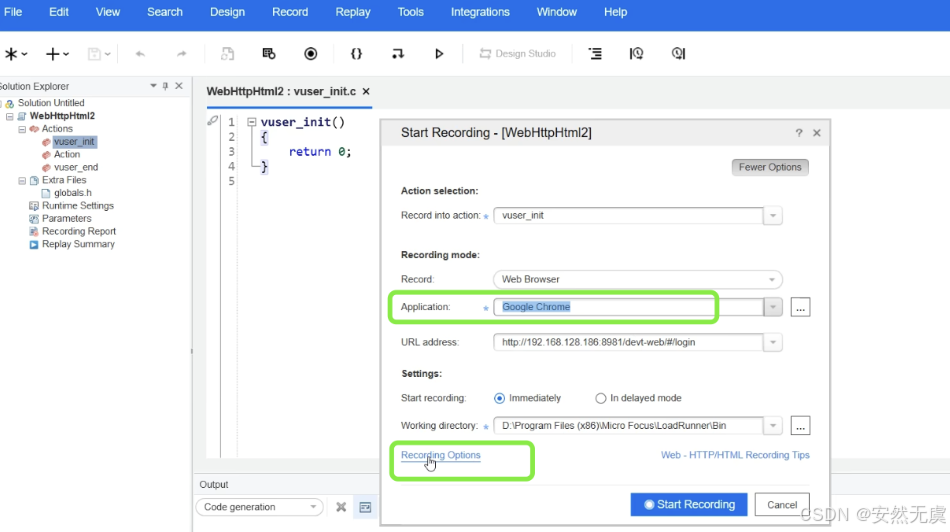Click the Redo arrow icon
The width and height of the screenshot is (950, 532).
tap(181, 54)
